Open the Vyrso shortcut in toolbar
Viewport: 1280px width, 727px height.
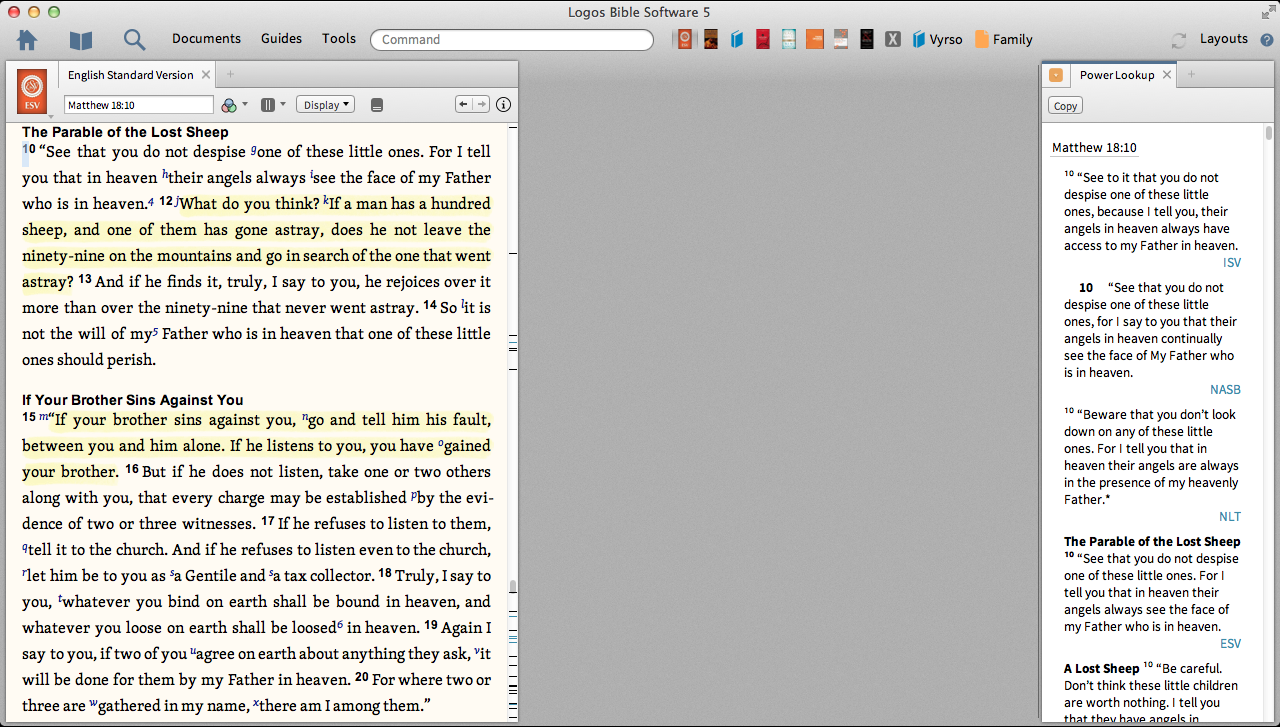[937, 40]
